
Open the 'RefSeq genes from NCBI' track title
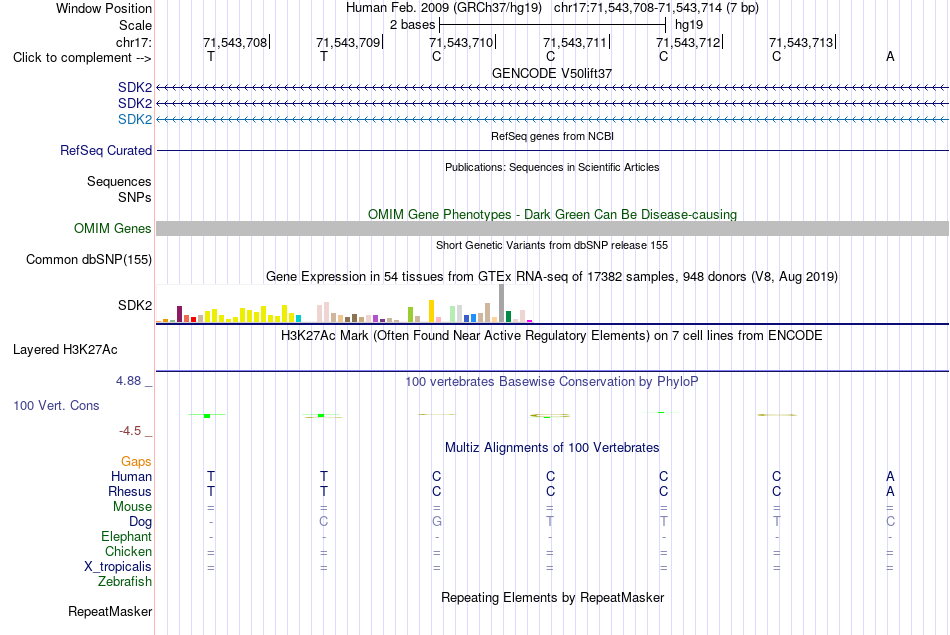[x=552, y=136]
